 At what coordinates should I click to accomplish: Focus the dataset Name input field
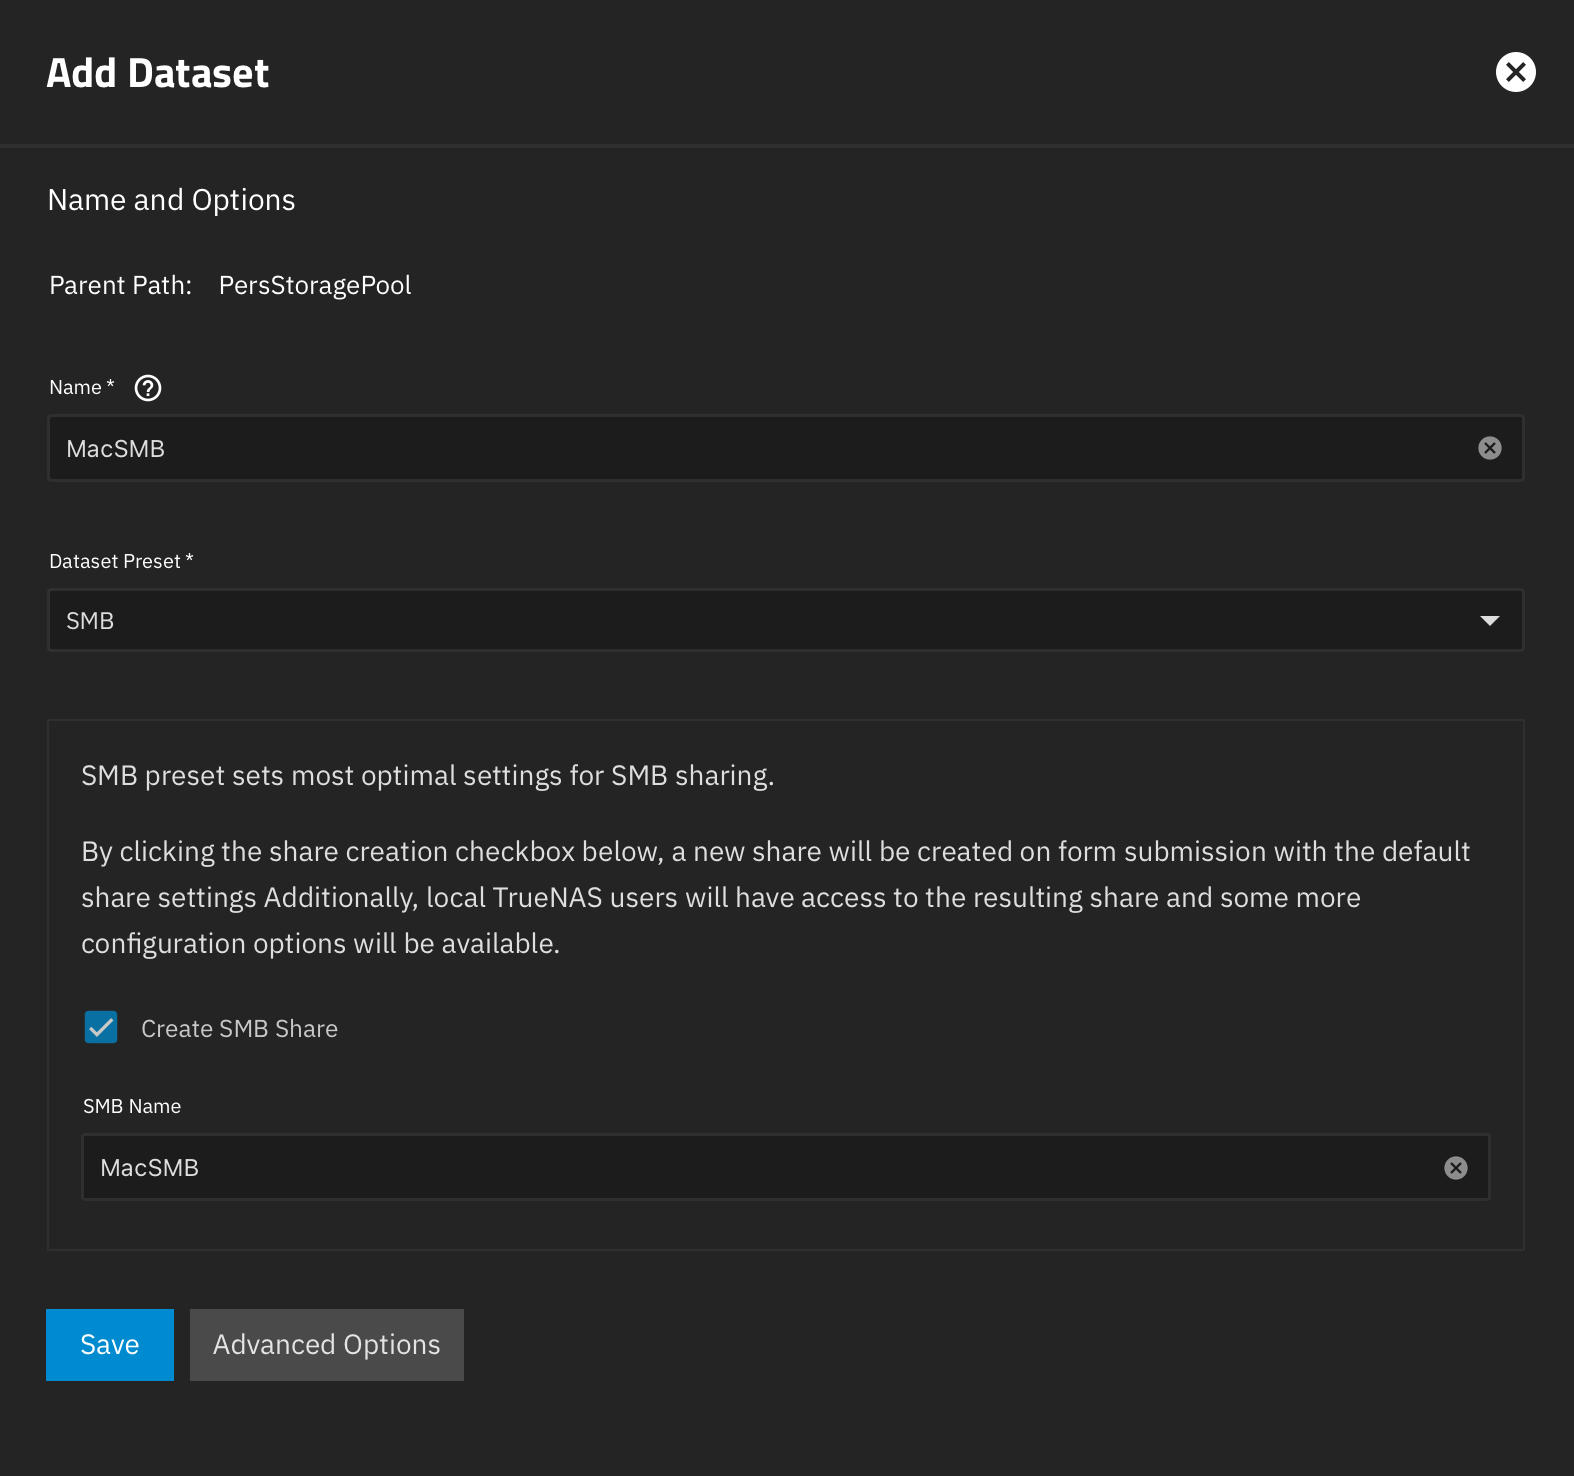(760, 449)
